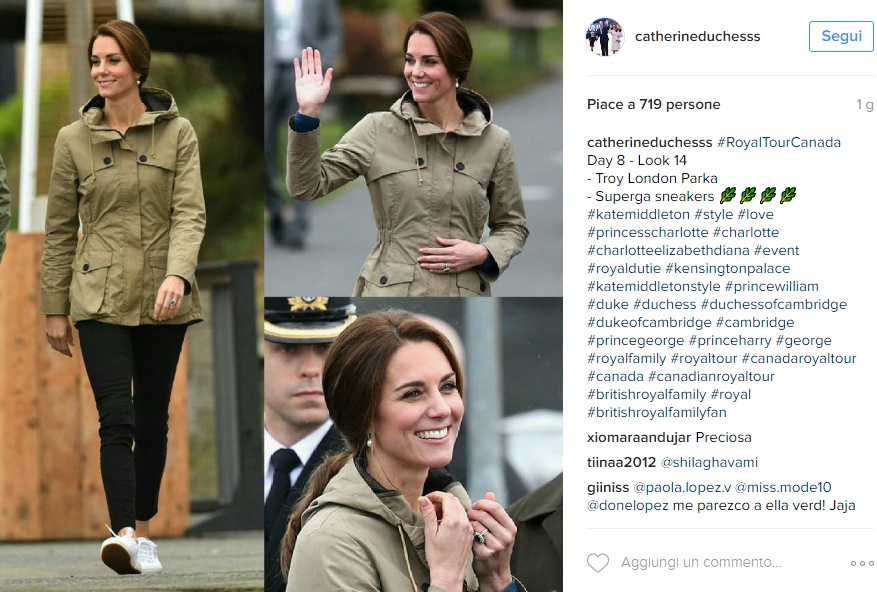Visit giiniss commenter profile
The height and width of the screenshot is (592, 877).
[608, 487]
